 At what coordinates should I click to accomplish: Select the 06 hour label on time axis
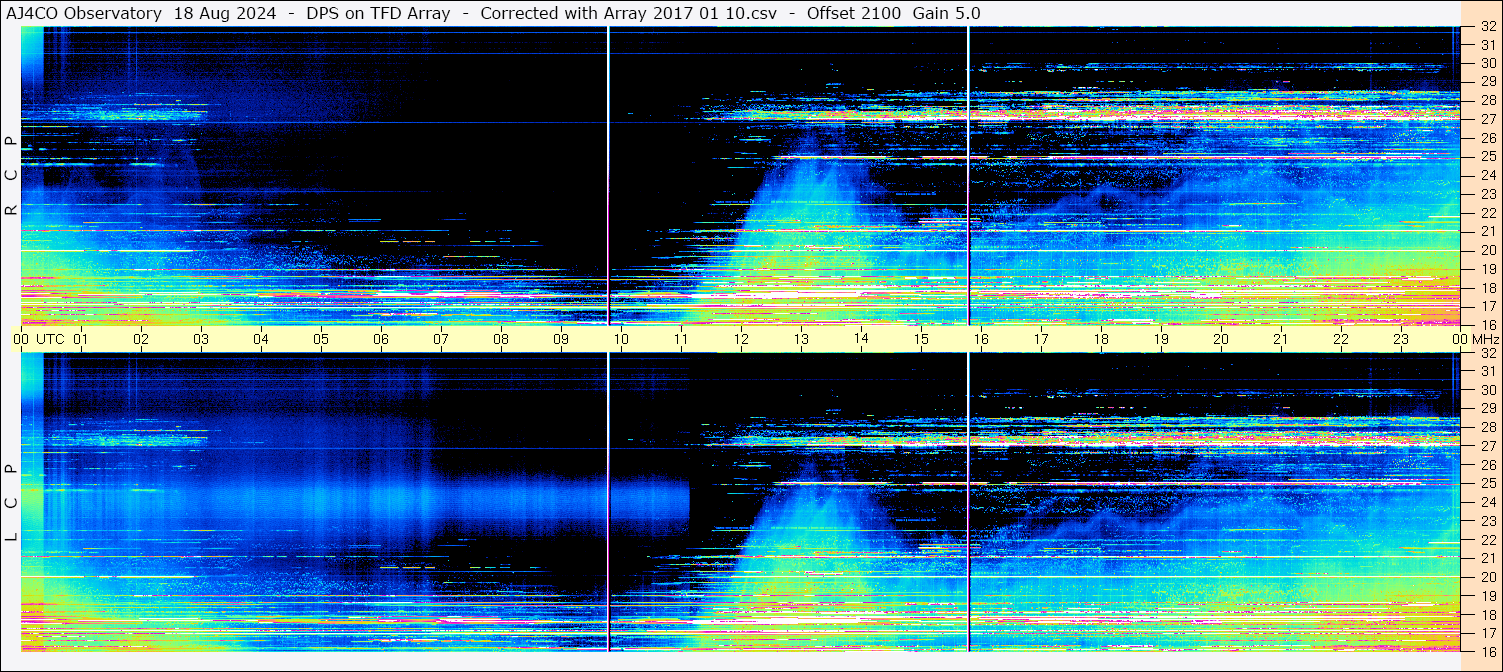[x=381, y=339]
